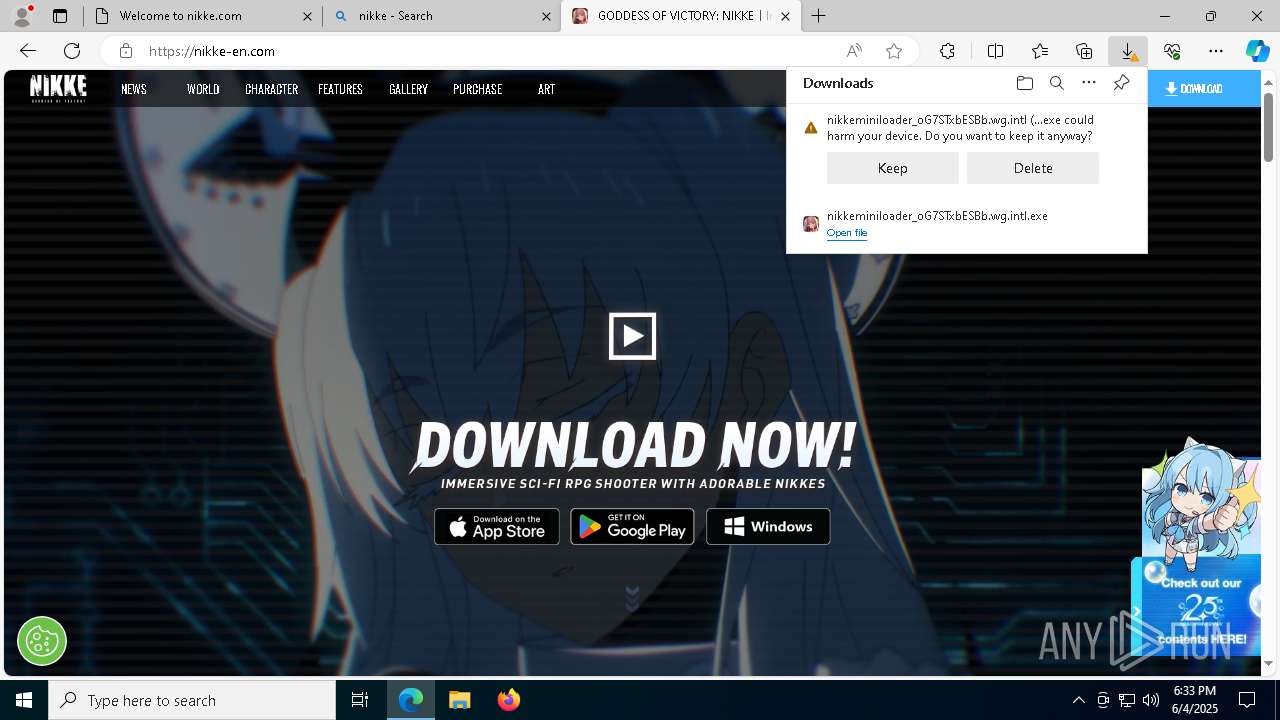1280x720 pixels.
Task: Open volume control in tray
Action: pyautogui.click(x=1151, y=700)
